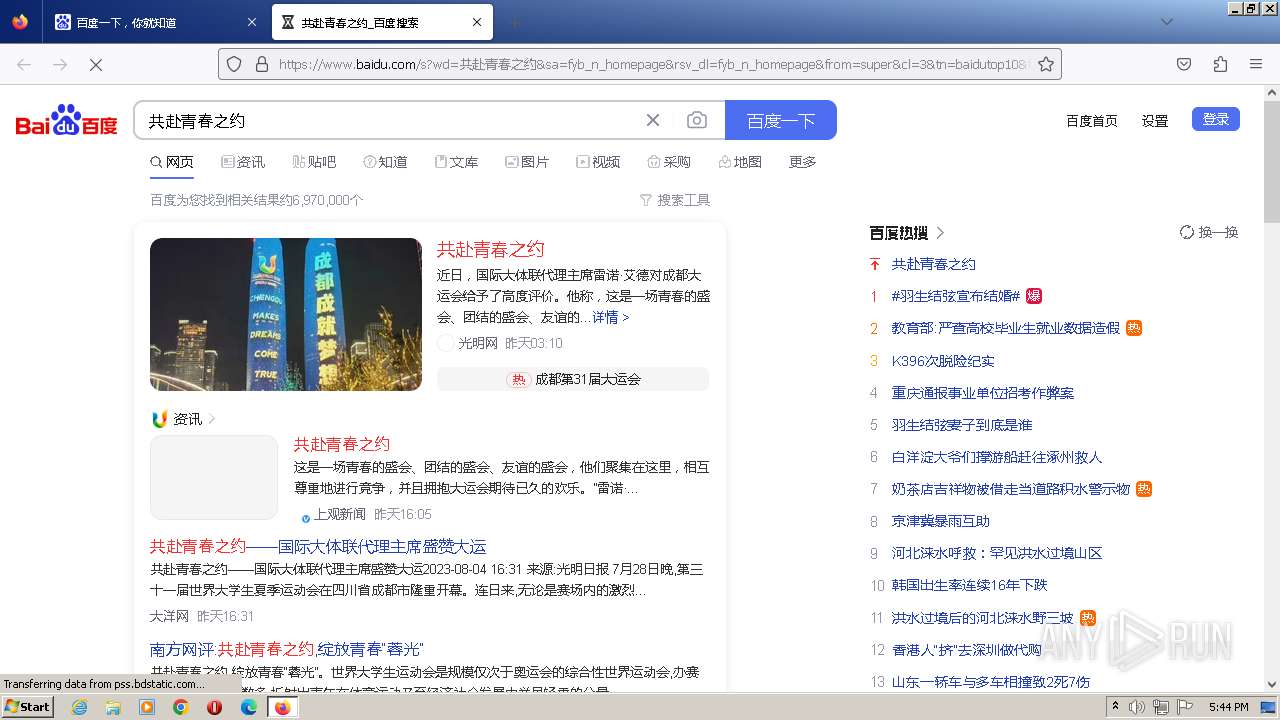Open Opera from the taskbar
This screenshot has height=720, width=1280.
pyautogui.click(x=214, y=707)
